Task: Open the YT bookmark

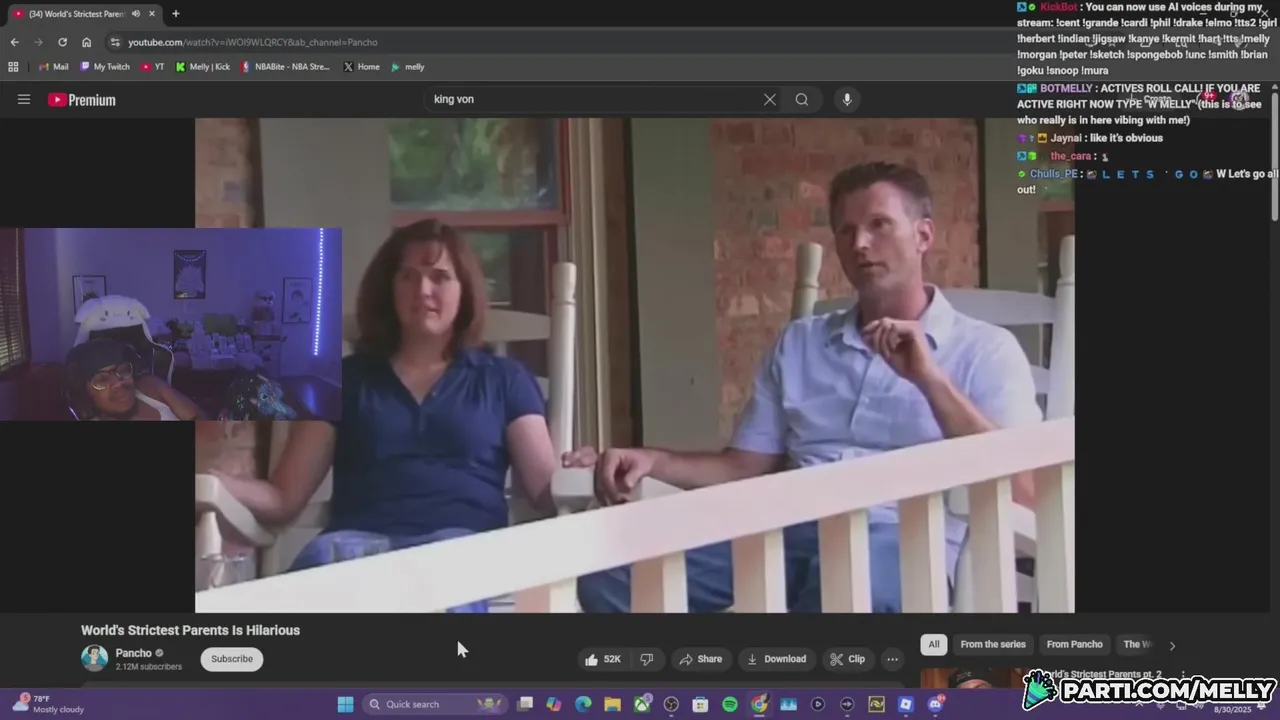Action: (152, 67)
